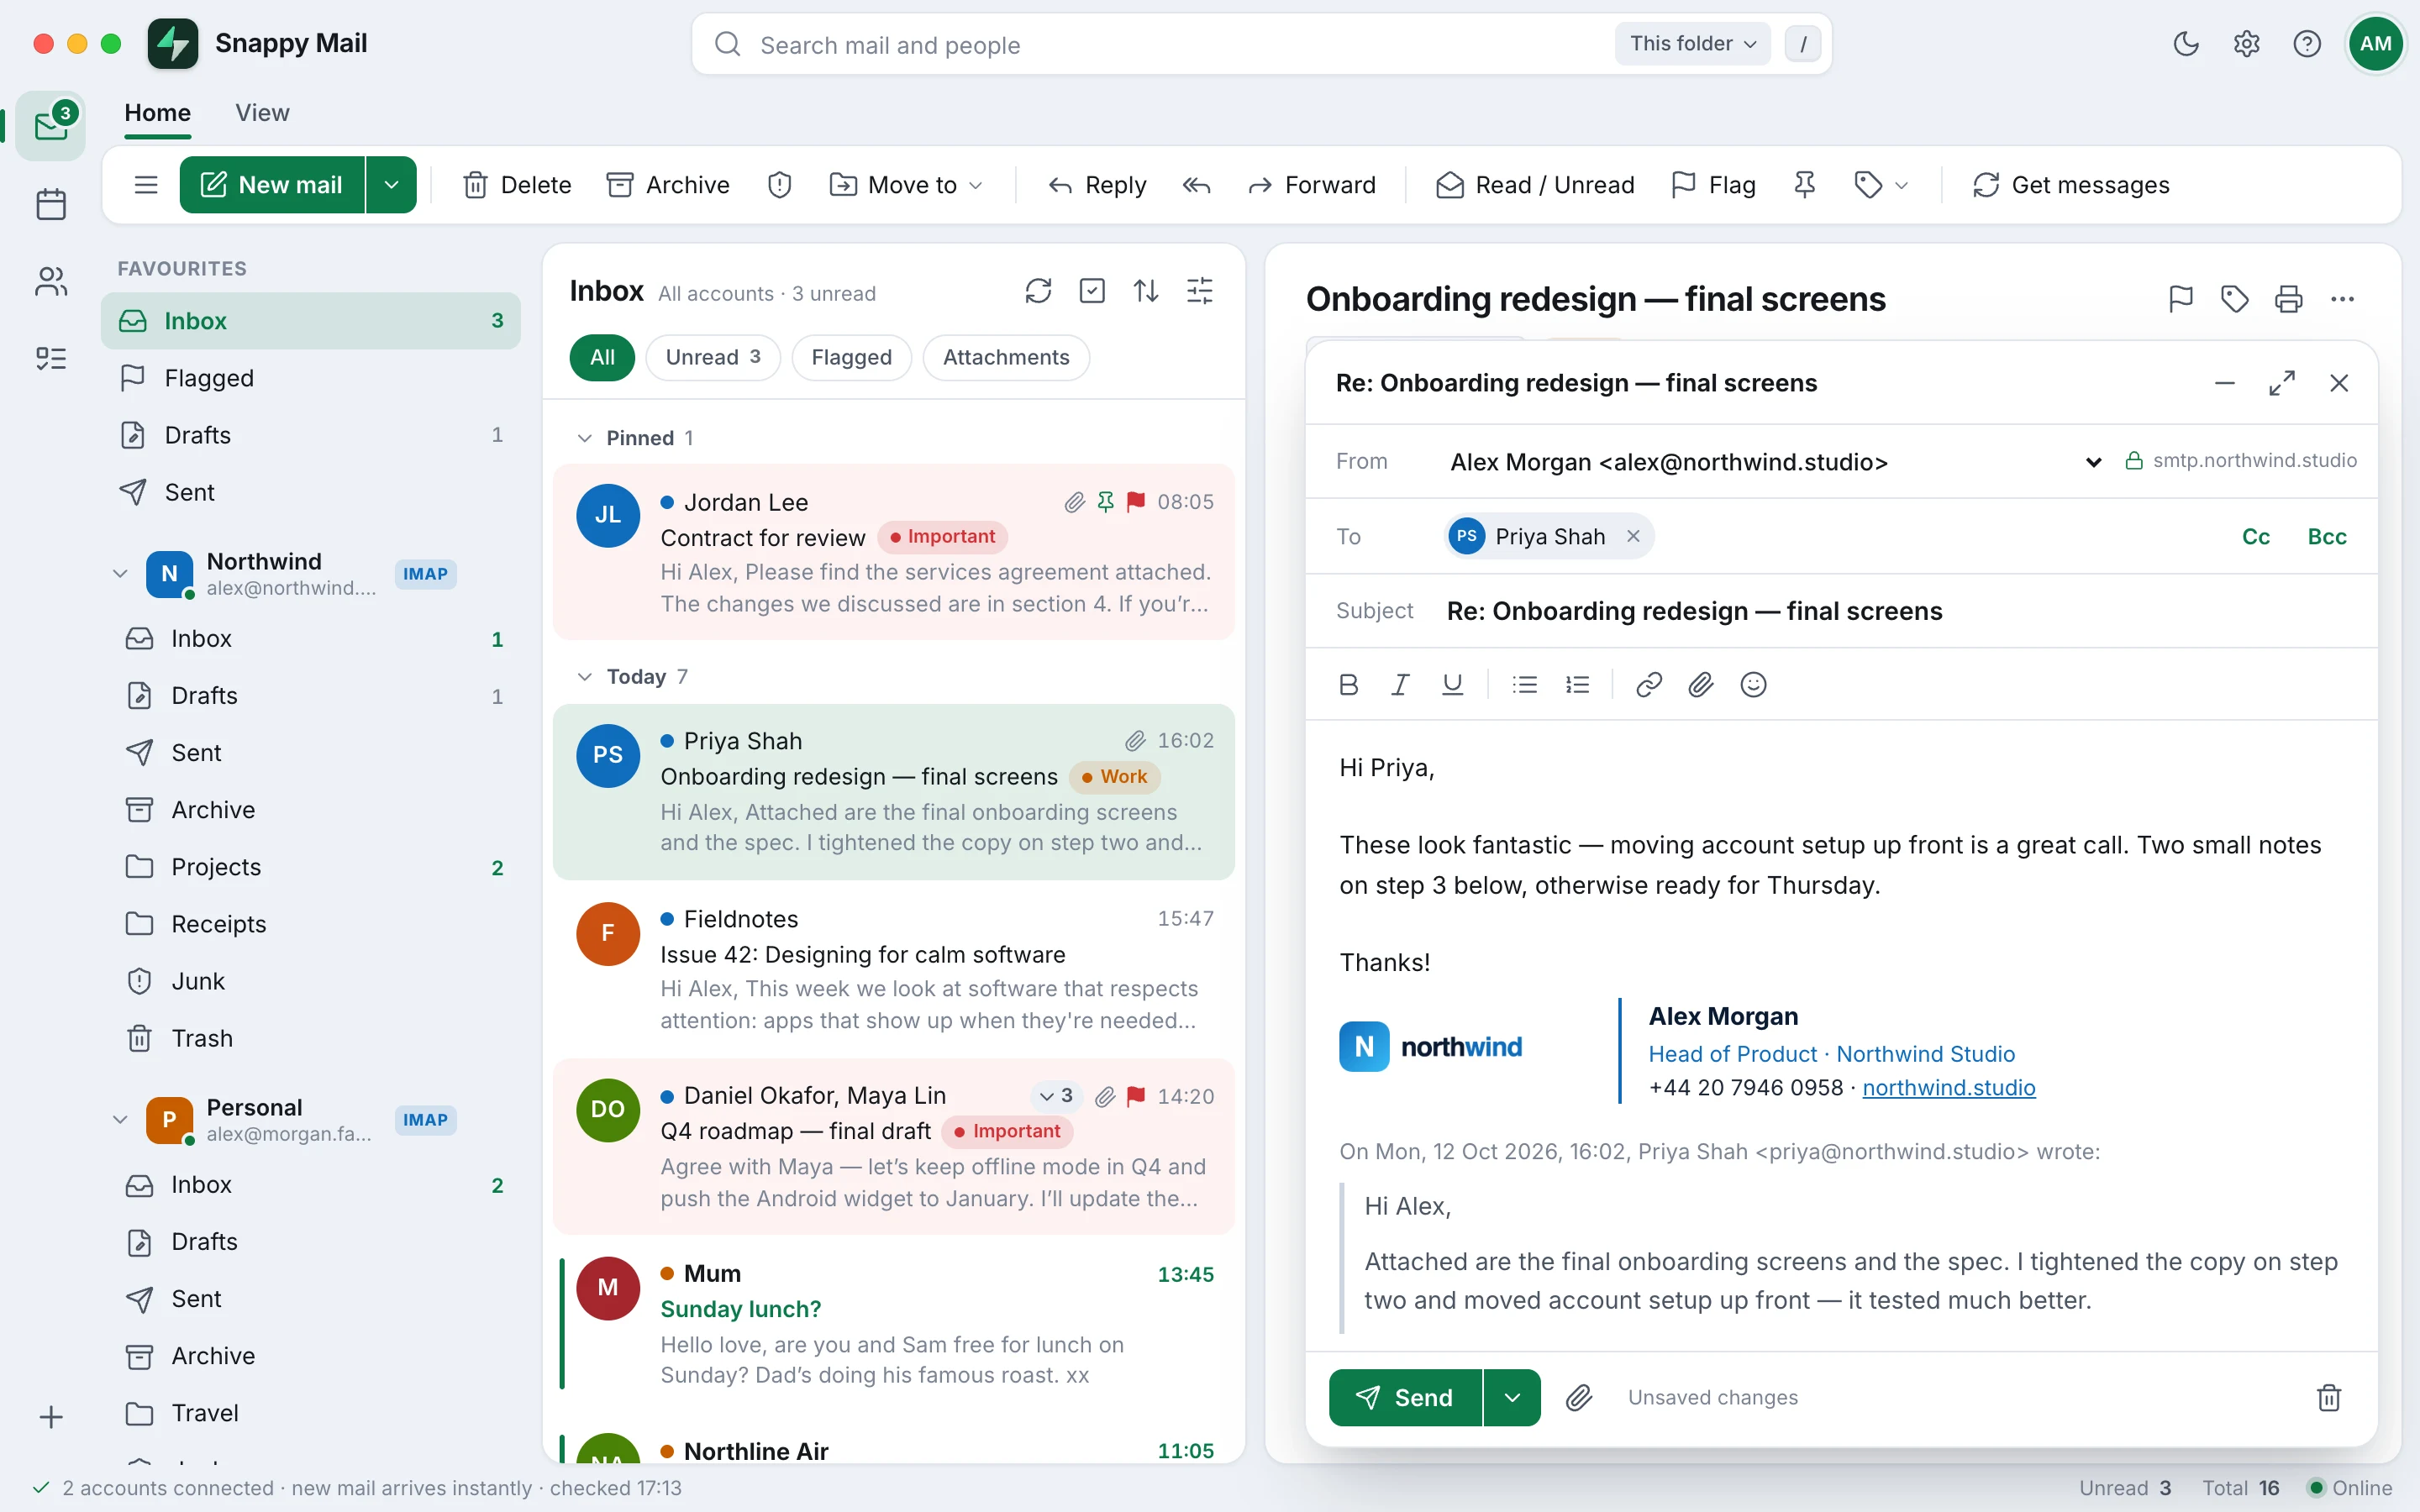Collapse the Pinned section
Screen dimensions: 2420x1512
click(585, 438)
